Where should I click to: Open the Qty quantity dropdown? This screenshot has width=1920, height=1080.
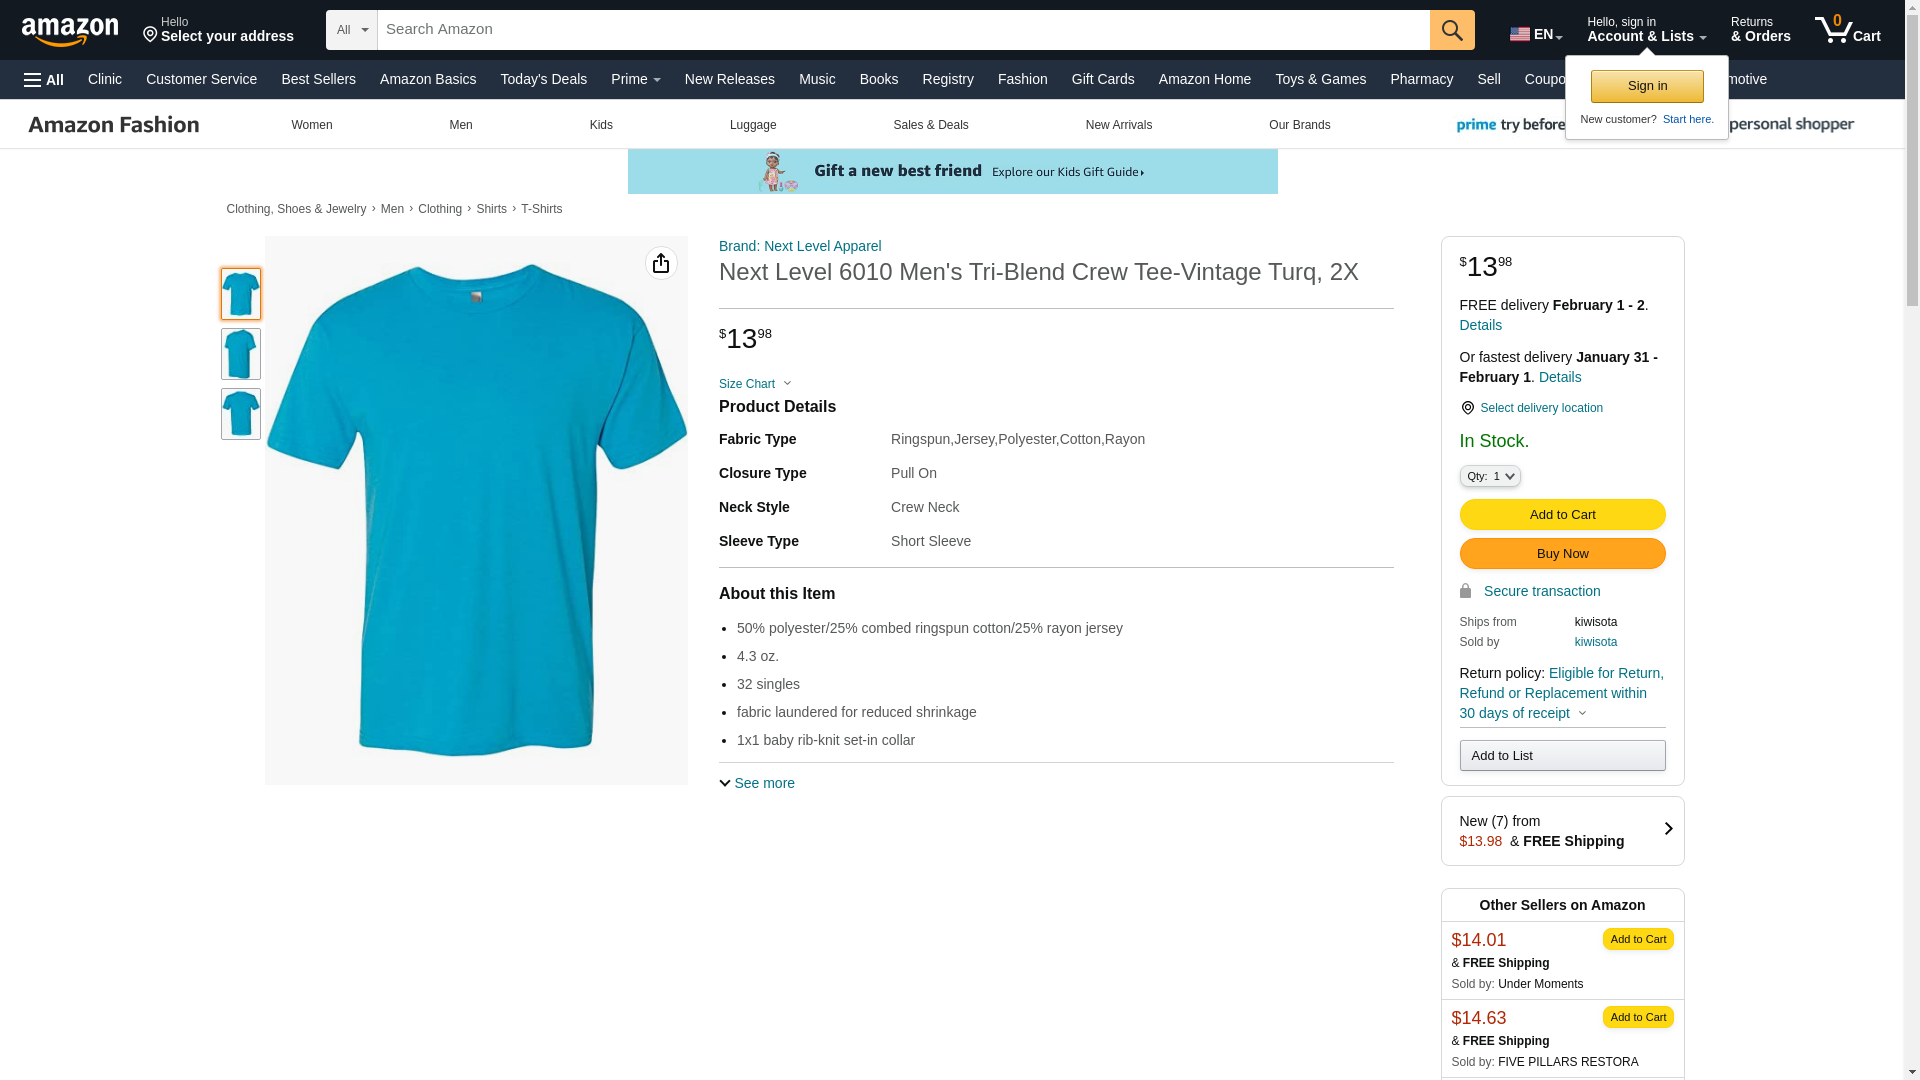(x=1489, y=477)
